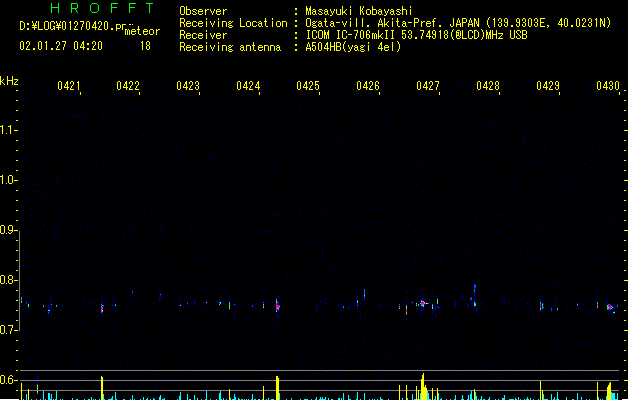The image size is (629, 400).
Task: Click the date stamp 02.01.27 04:20
Action: tap(61, 46)
